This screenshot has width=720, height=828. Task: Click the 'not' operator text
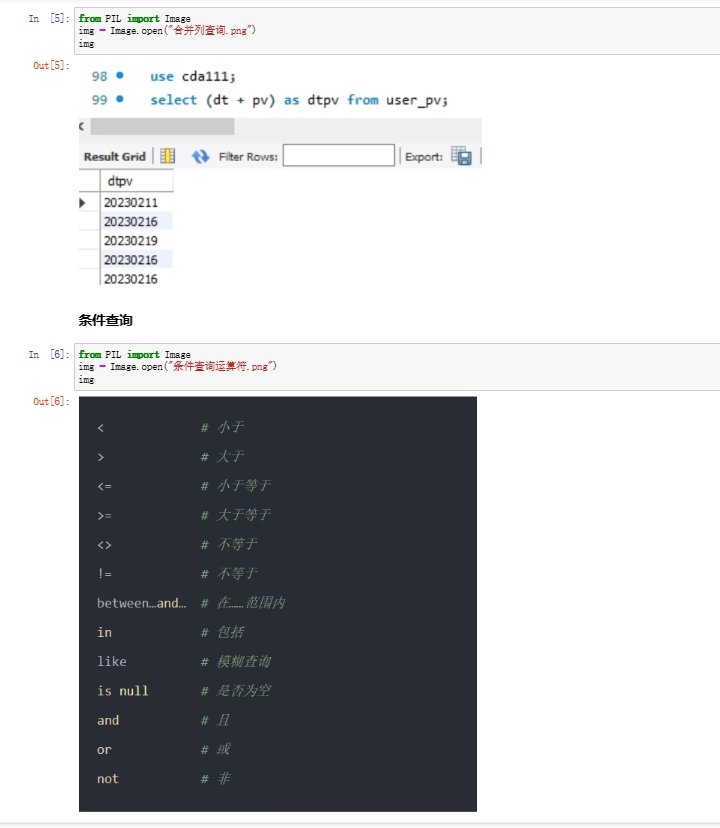(108, 778)
